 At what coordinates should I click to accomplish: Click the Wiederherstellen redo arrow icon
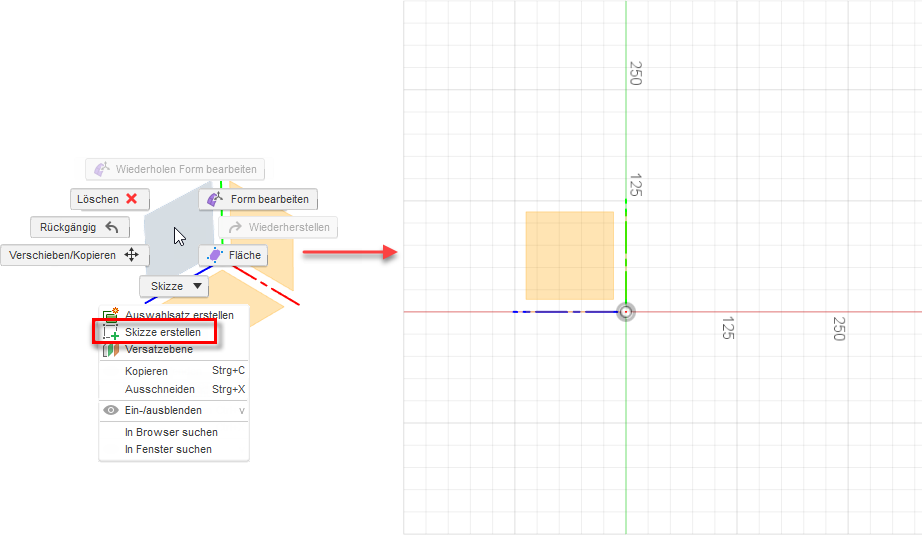[x=235, y=228]
